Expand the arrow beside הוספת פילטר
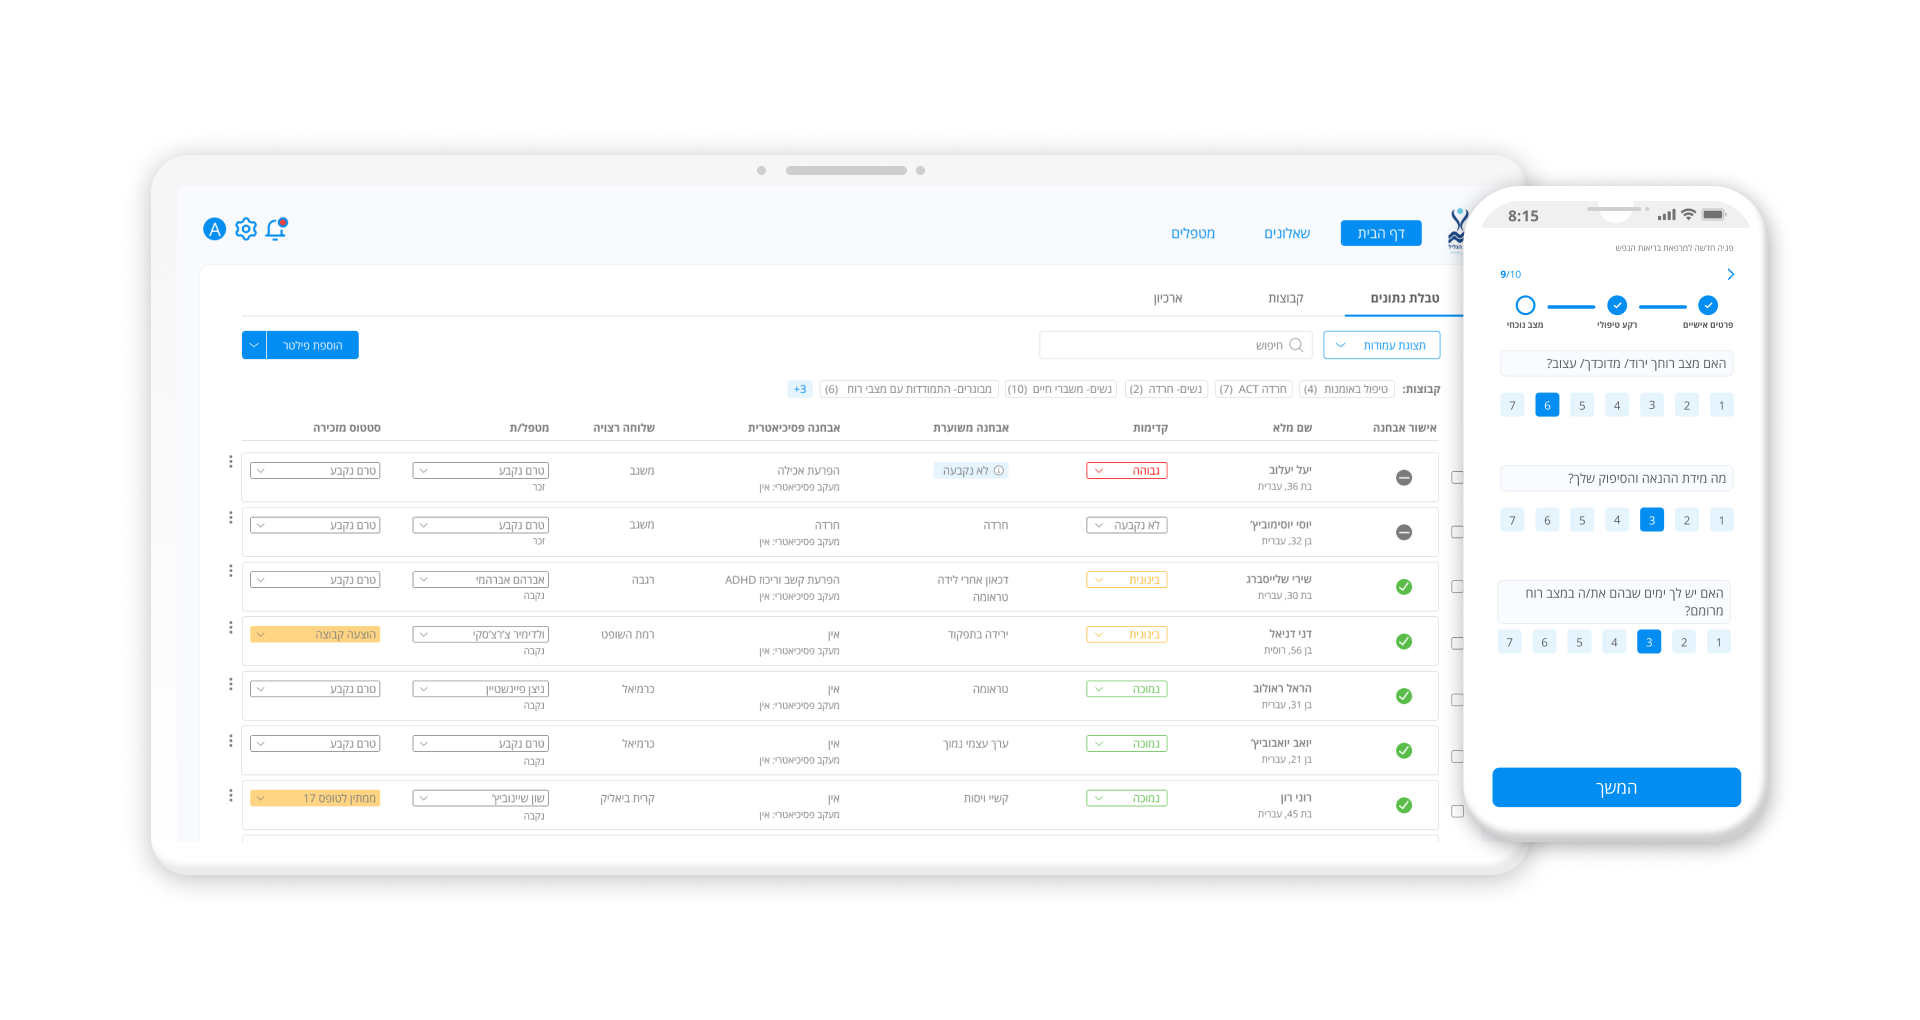Viewport: 1920px width, 1020px height. (254, 345)
